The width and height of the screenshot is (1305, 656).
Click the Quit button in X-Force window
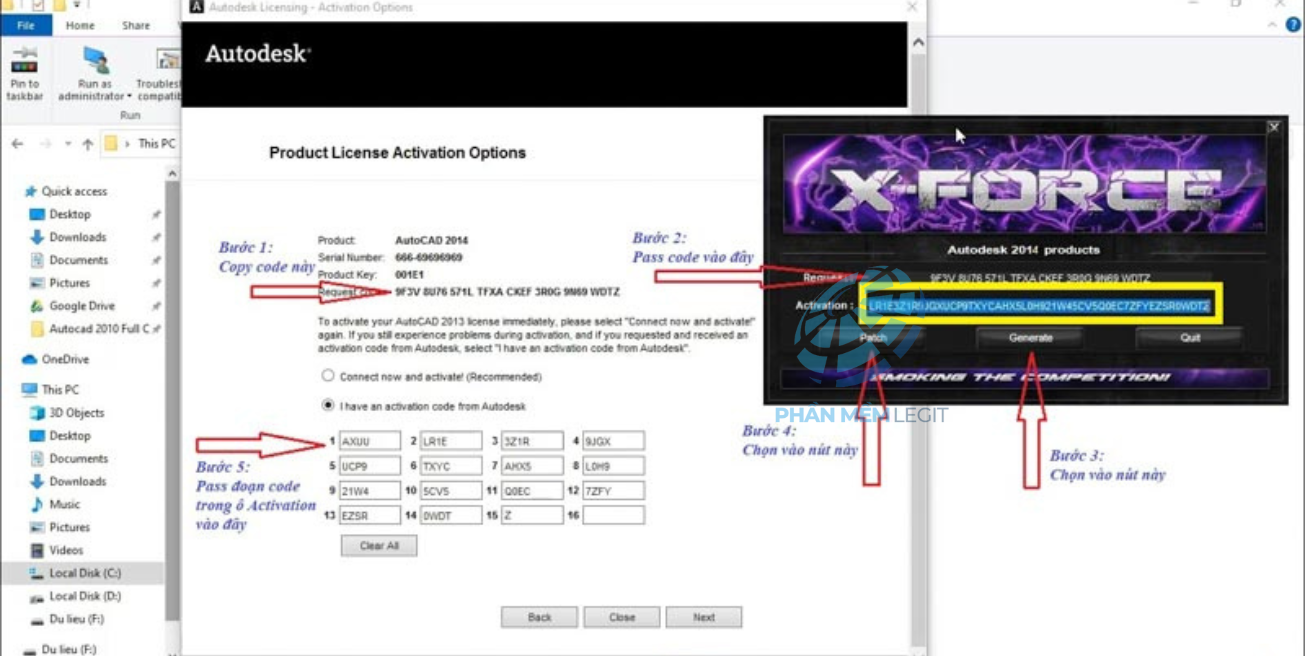click(x=1189, y=338)
